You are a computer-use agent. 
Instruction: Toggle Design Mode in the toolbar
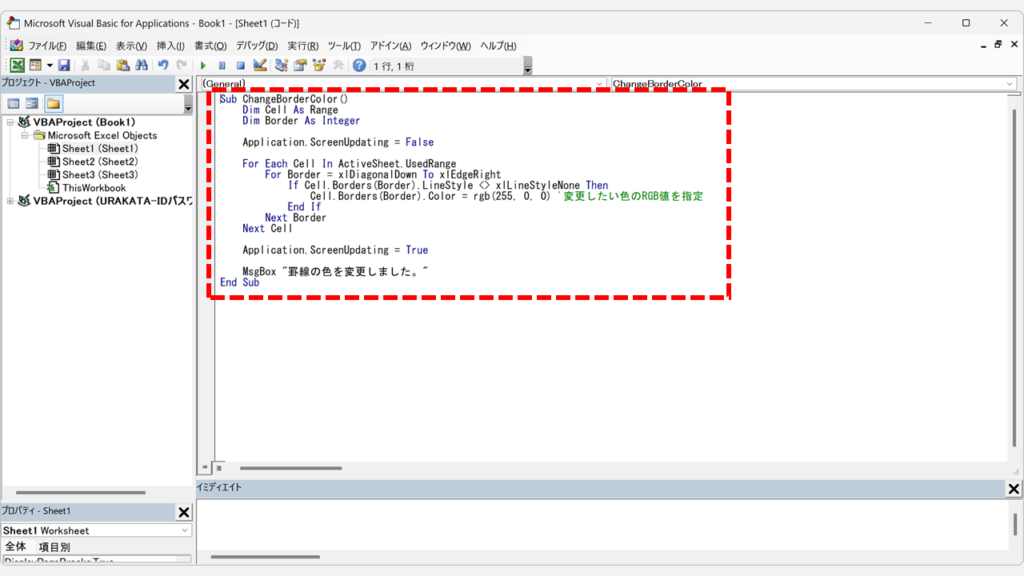[x=260, y=65]
